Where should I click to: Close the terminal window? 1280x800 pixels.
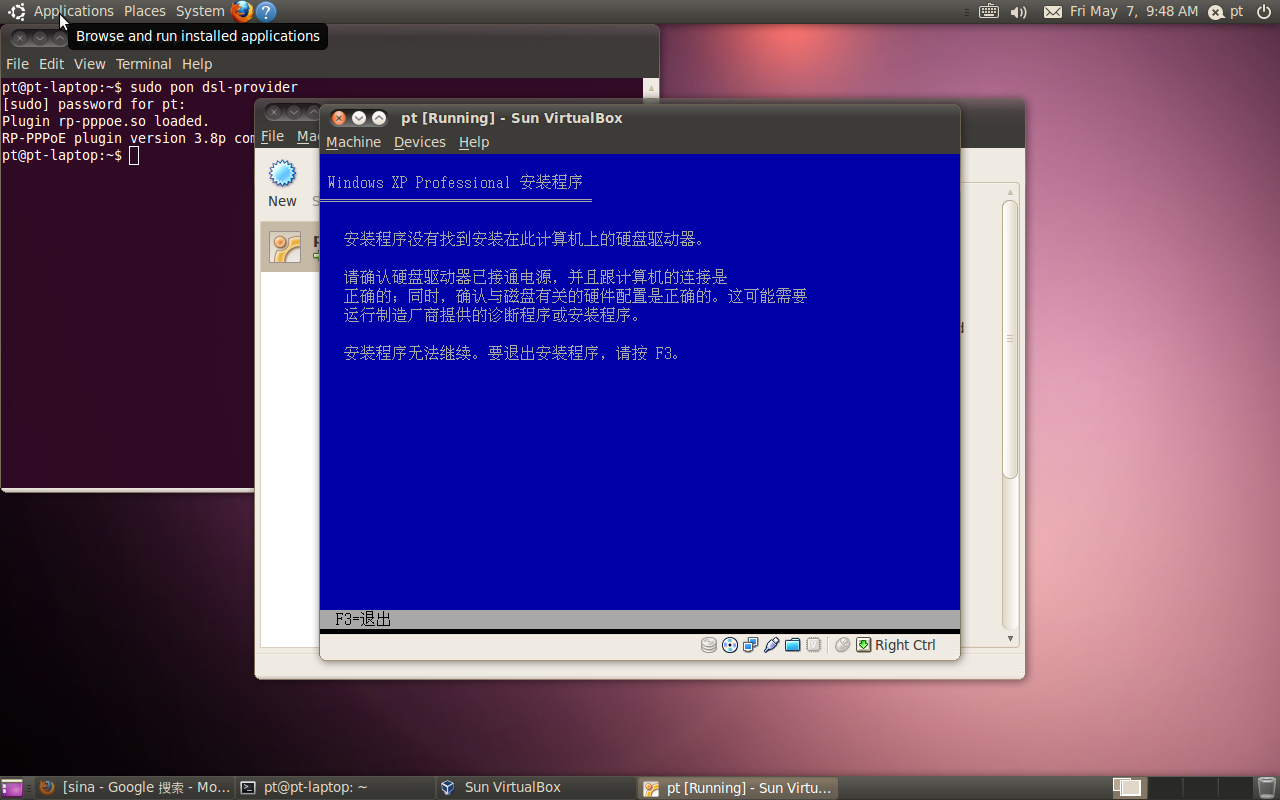tap(19, 38)
